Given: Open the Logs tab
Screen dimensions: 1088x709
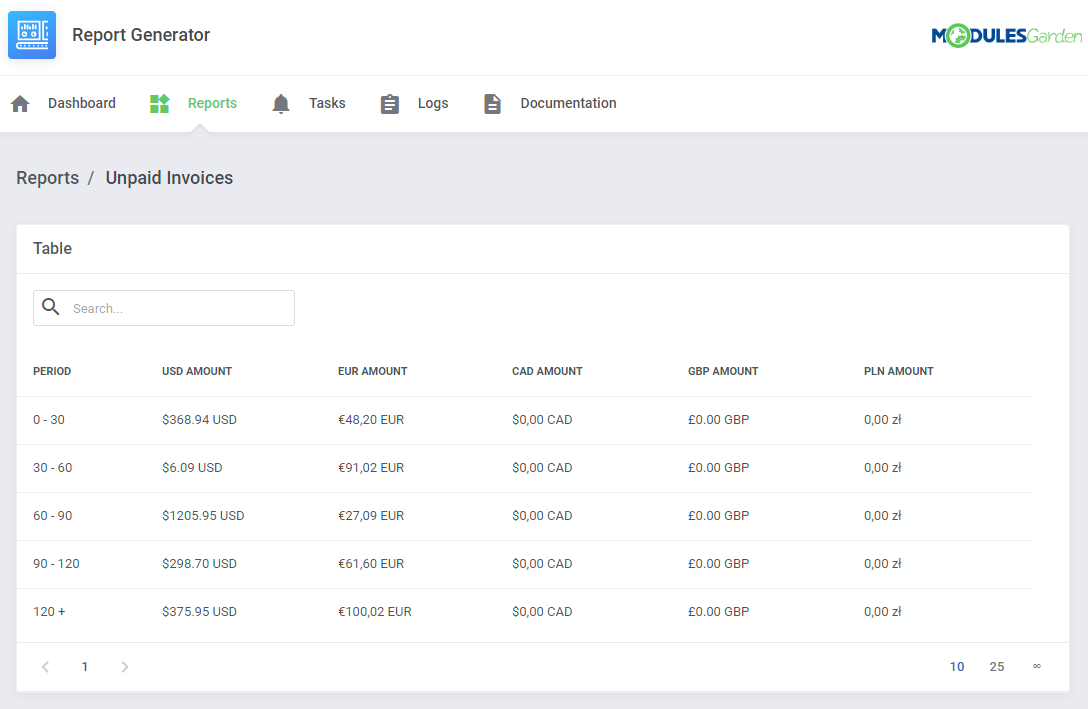Looking at the screenshot, I should point(433,103).
